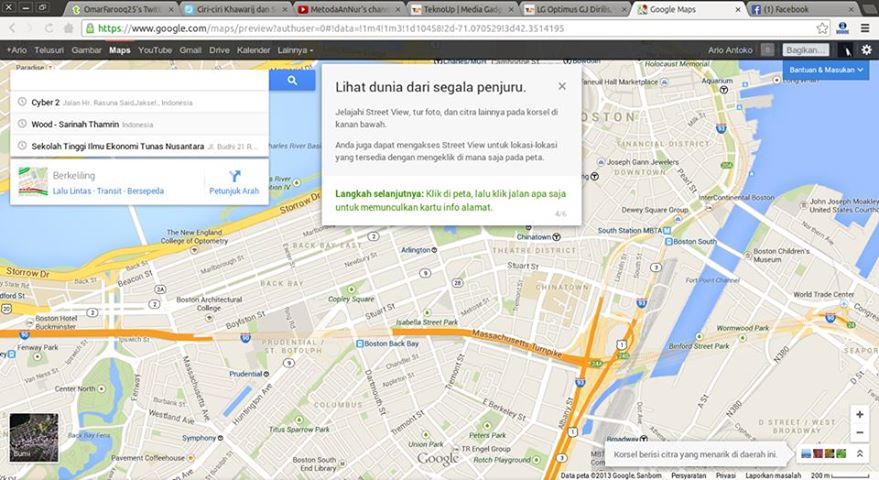Close the 'Lihat dunia dari segala penjuru' dialog
This screenshot has height=480, width=879.
[562, 86]
